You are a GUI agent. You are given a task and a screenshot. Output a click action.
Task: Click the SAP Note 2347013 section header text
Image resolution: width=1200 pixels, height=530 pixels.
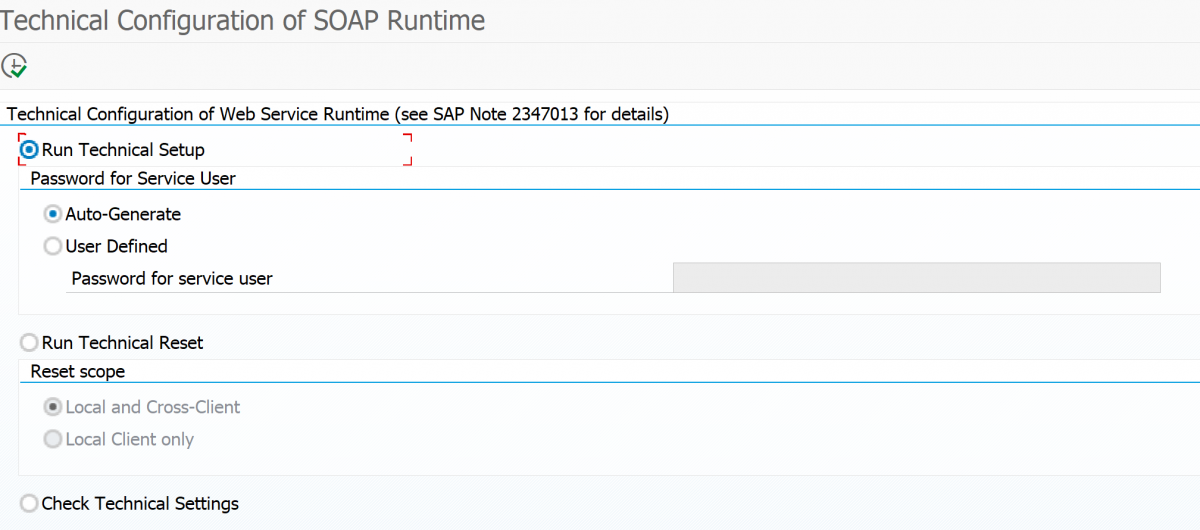[x=338, y=114]
